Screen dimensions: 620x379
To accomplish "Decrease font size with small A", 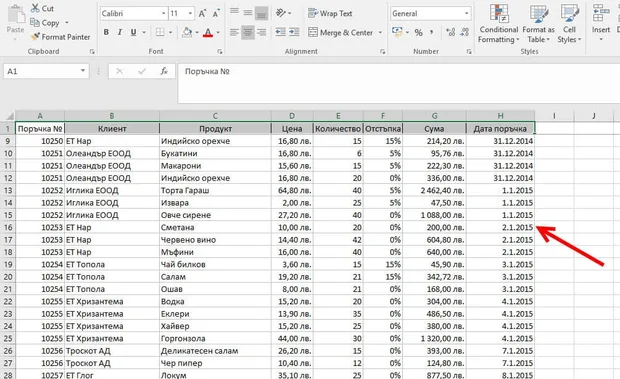I will pyautogui.click(x=216, y=13).
